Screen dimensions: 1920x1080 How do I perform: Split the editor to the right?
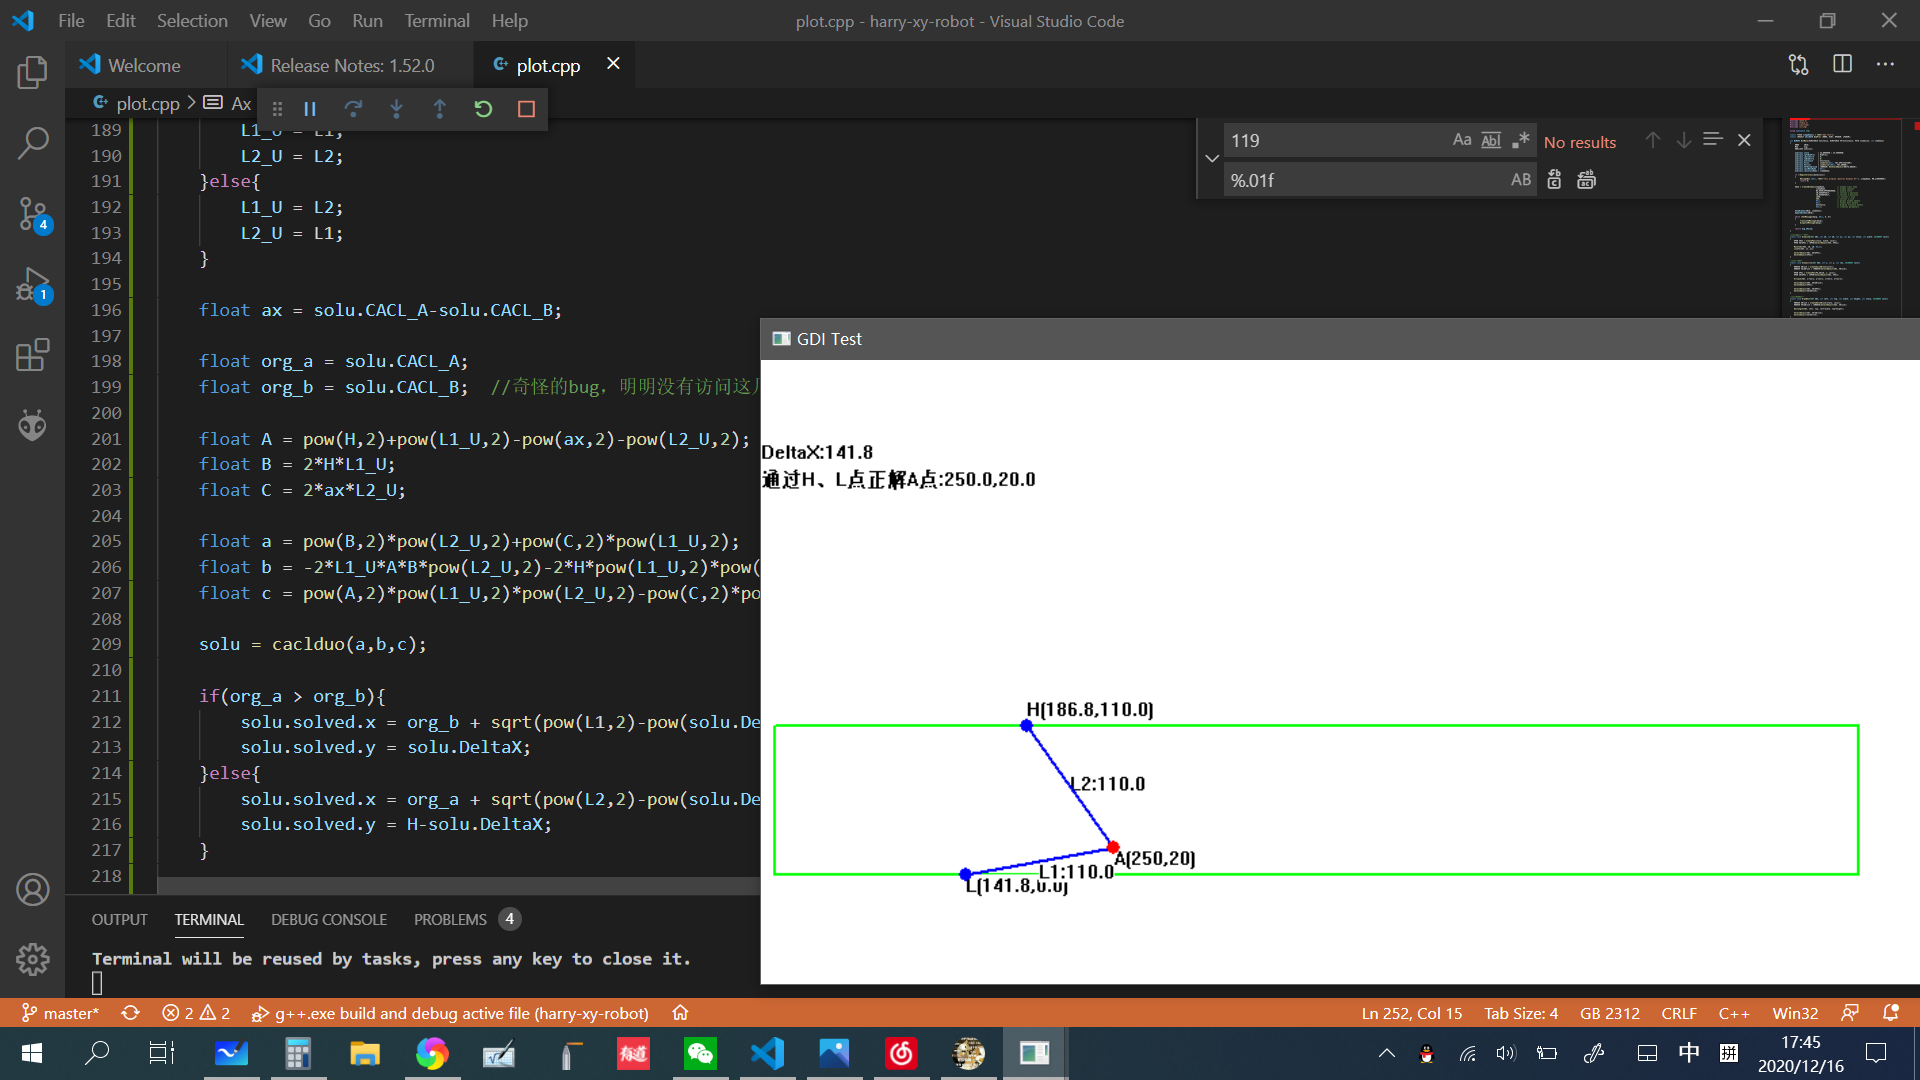point(1842,65)
